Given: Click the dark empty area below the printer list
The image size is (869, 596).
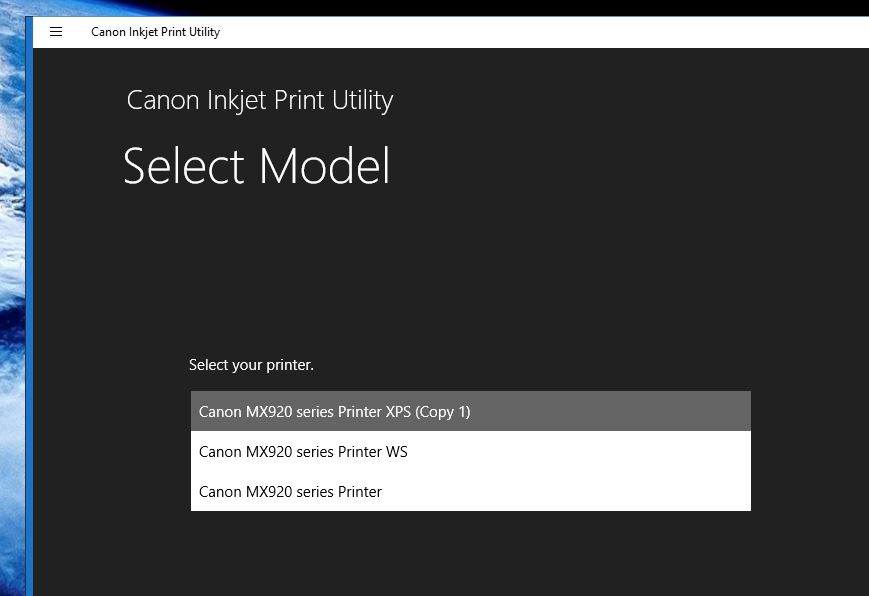Looking at the screenshot, I should 471,554.
